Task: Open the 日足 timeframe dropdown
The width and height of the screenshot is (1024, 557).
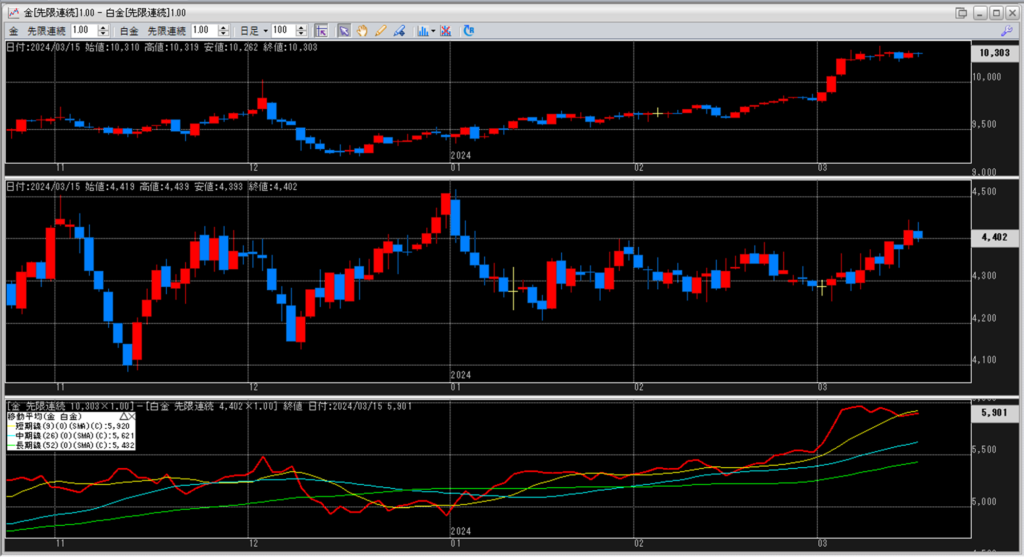Action: 265,31
